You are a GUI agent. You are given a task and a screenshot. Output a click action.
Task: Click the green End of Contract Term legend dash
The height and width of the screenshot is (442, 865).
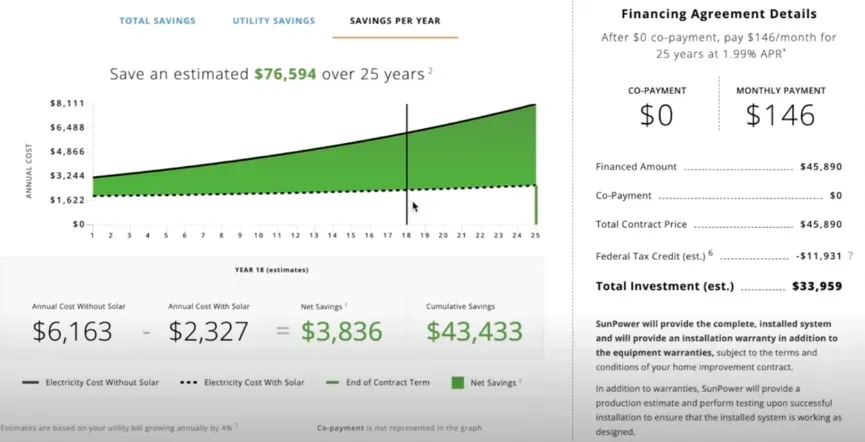click(x=332, y=382)
